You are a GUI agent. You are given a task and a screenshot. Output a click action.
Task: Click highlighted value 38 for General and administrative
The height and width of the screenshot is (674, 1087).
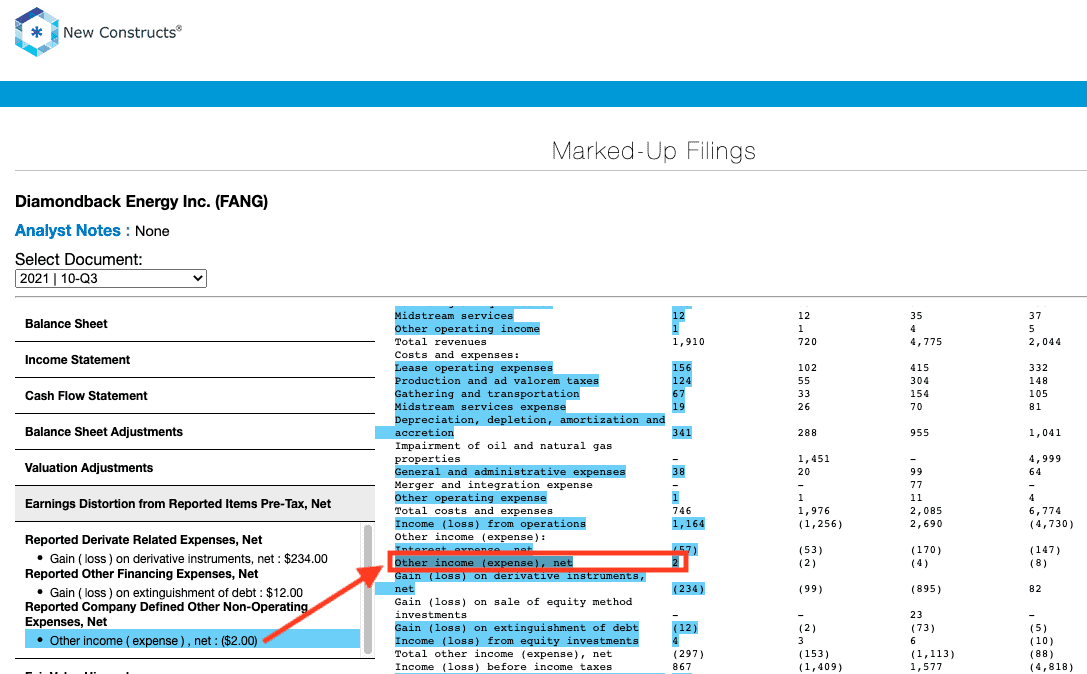679,472
